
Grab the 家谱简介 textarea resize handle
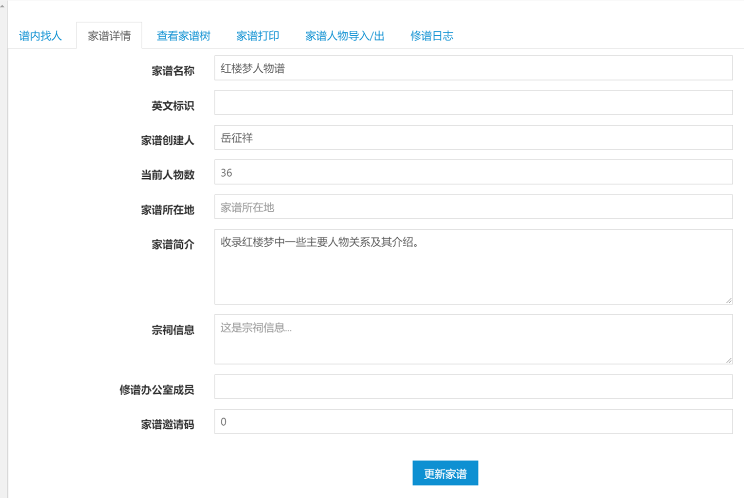pyautogui.click(x=729, y=301)
